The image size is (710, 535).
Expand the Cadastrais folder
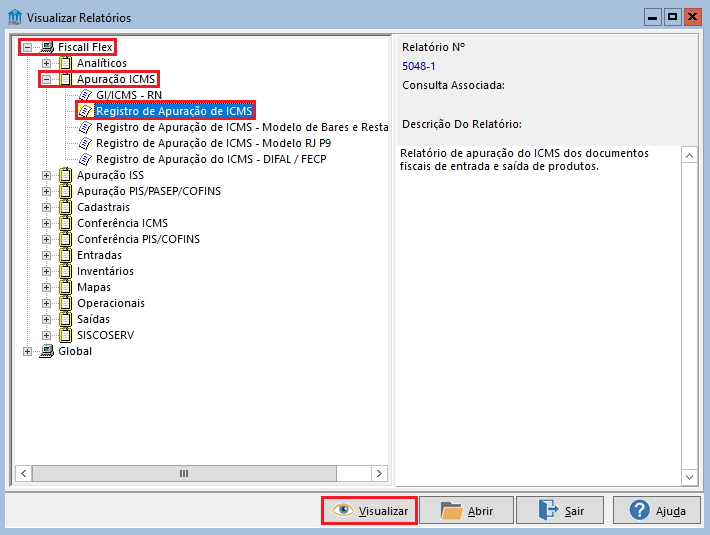coord(46,207)
